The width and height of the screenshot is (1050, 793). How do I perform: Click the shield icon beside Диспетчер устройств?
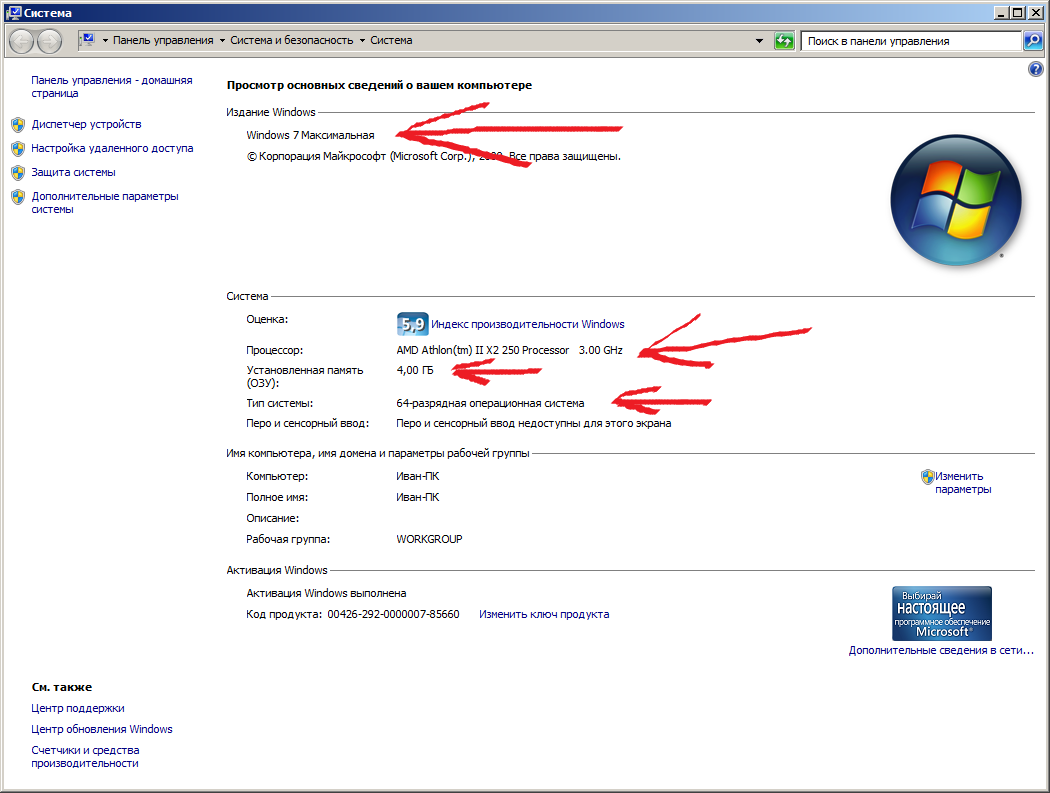click(x=18, y=125)
